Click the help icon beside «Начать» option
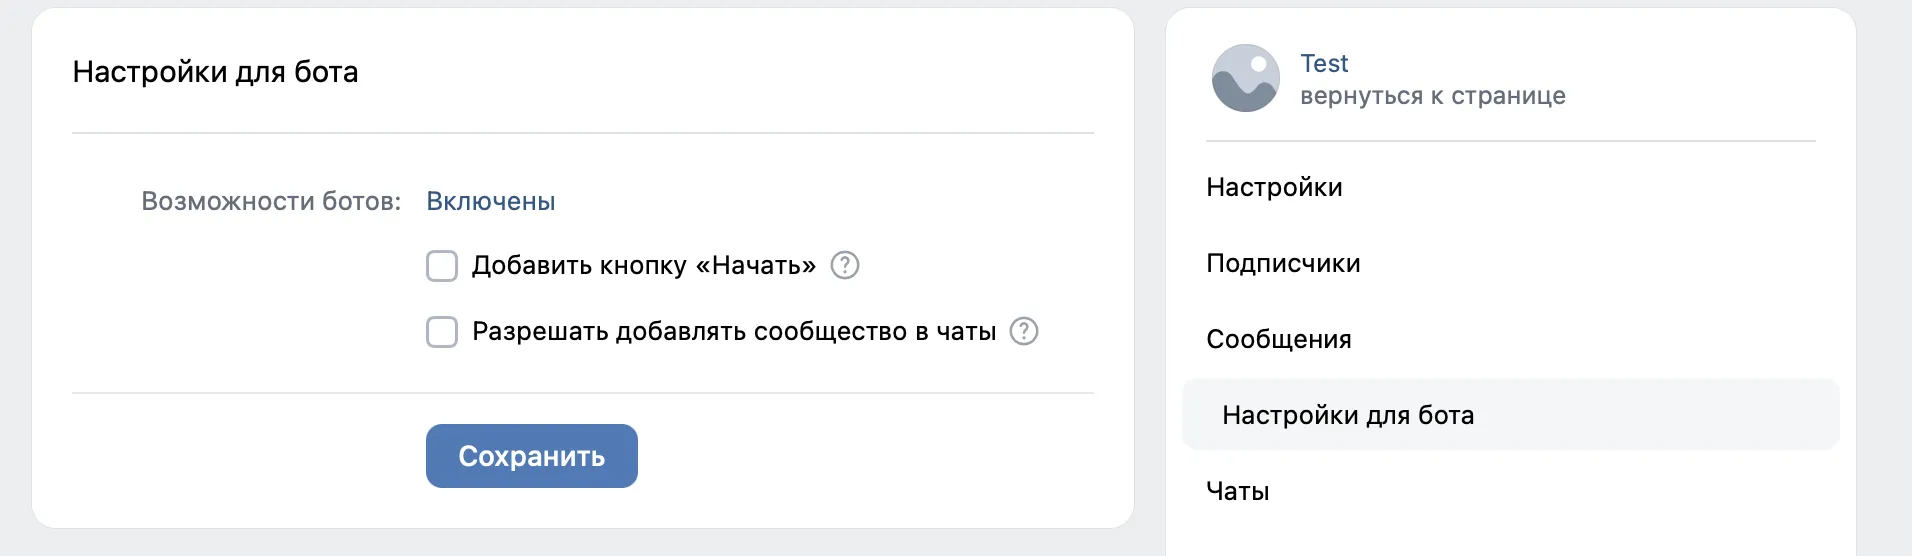This screenshot has height=556, width=1912. 845,265
